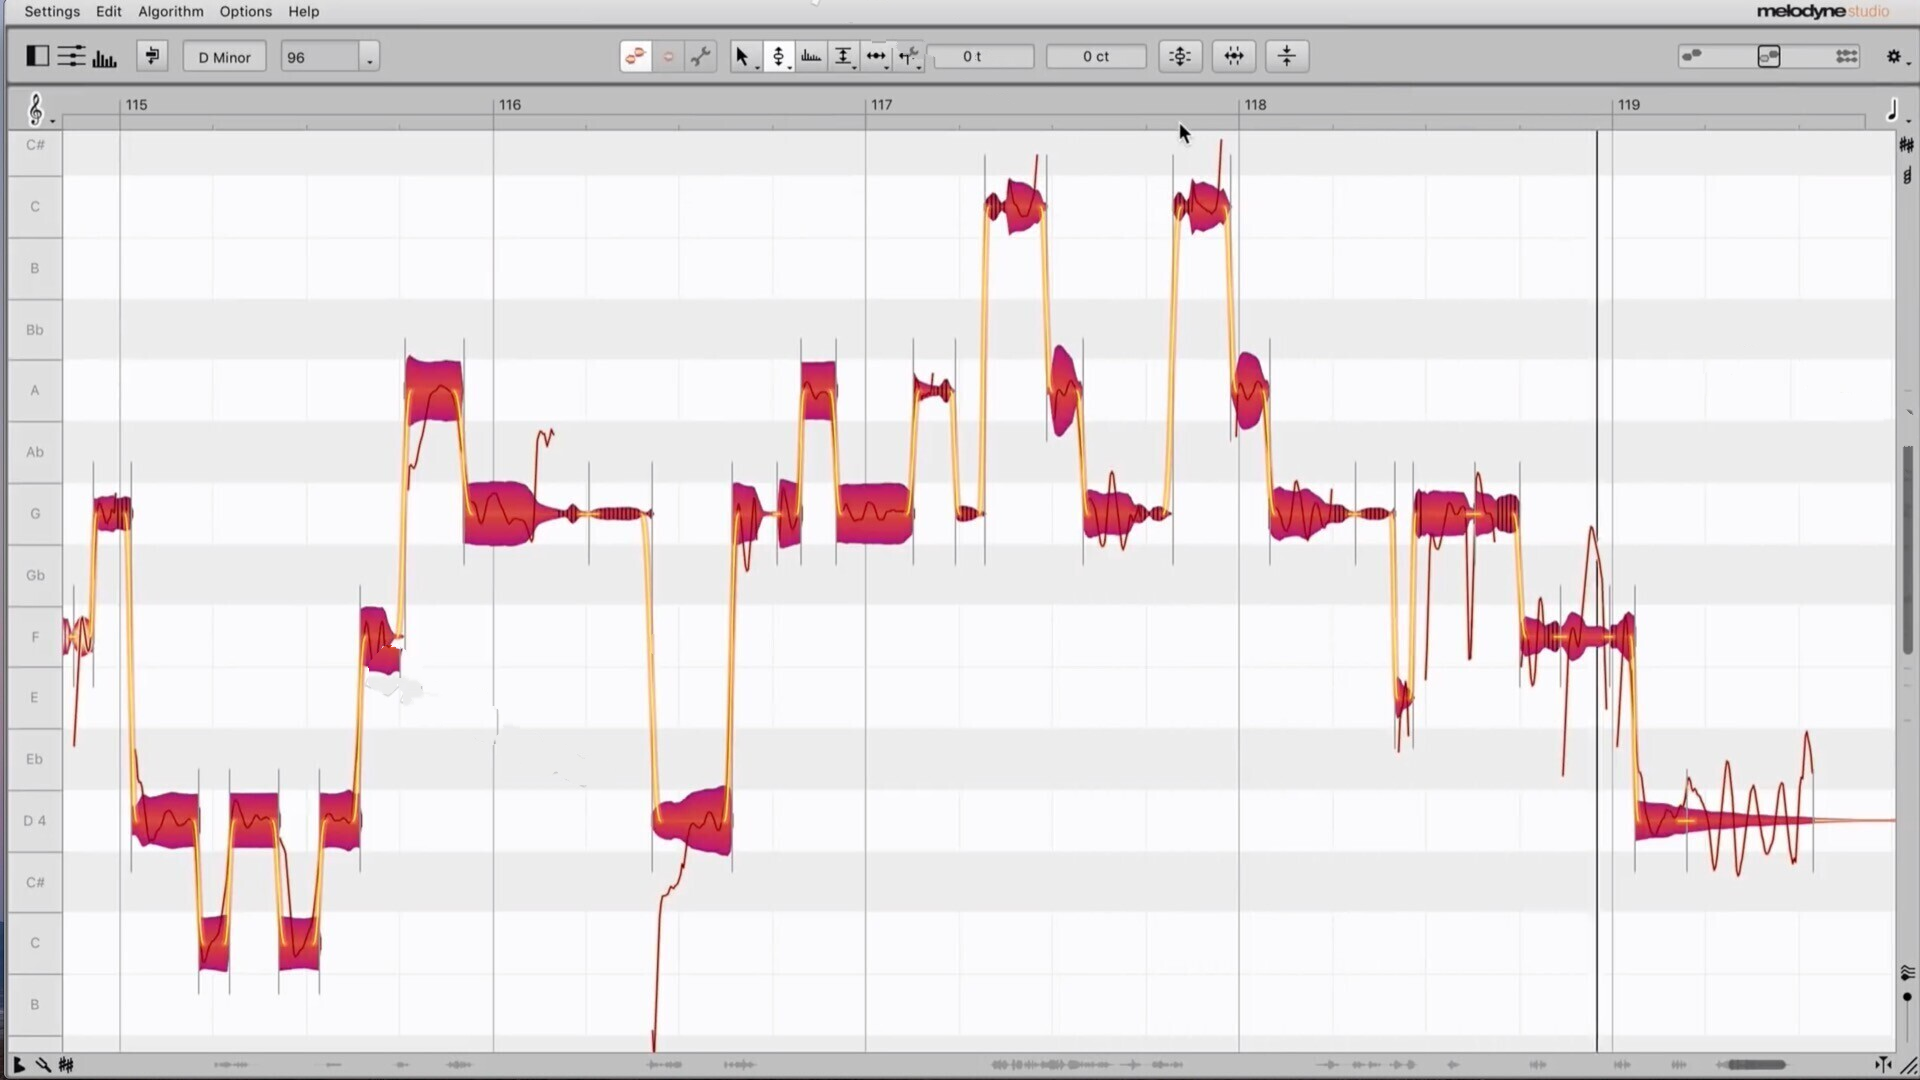Select the Note Separation tool
1920x1080 pixels.
[x=908, y=56]
